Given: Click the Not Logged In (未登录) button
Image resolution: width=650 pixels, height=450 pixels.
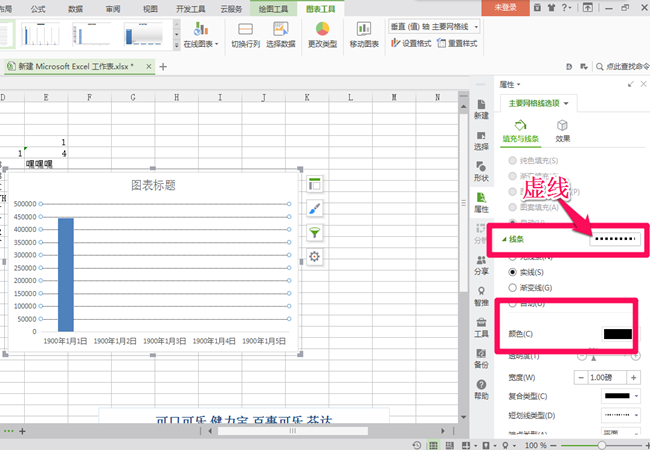Looking at the screenshot, I should point(505,7).
